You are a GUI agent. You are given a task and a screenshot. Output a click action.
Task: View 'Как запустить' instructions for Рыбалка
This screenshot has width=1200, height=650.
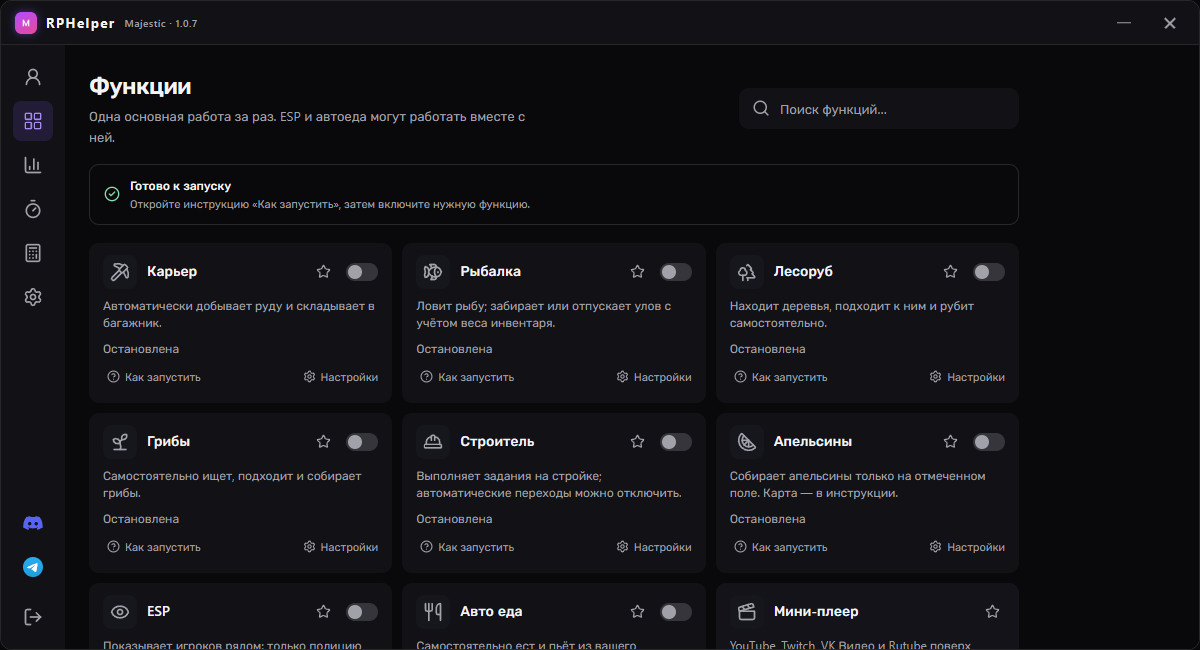click(x=467, y=377)
